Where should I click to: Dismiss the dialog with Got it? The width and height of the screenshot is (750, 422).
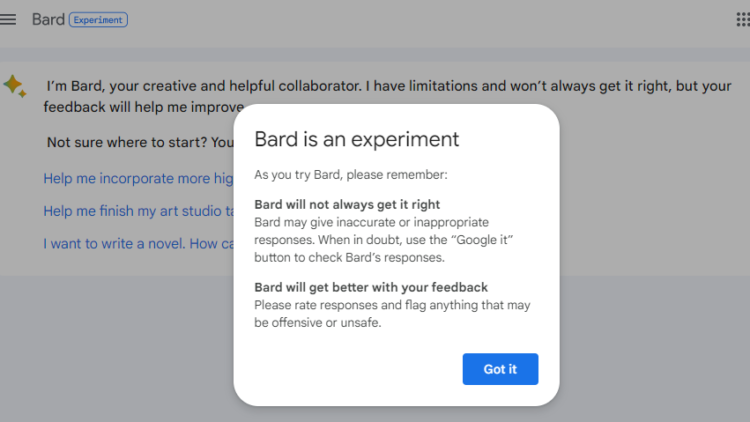click(500, 369)
